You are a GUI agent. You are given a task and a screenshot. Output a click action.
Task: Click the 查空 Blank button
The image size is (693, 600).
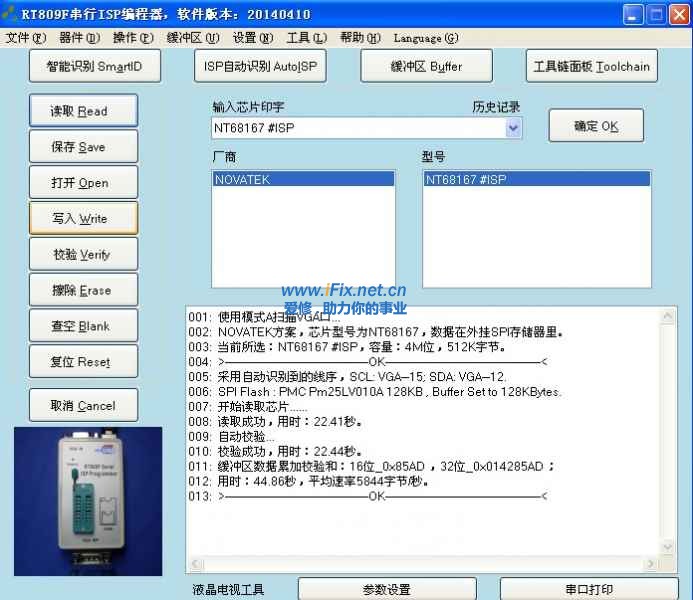[x=84, y=326]
